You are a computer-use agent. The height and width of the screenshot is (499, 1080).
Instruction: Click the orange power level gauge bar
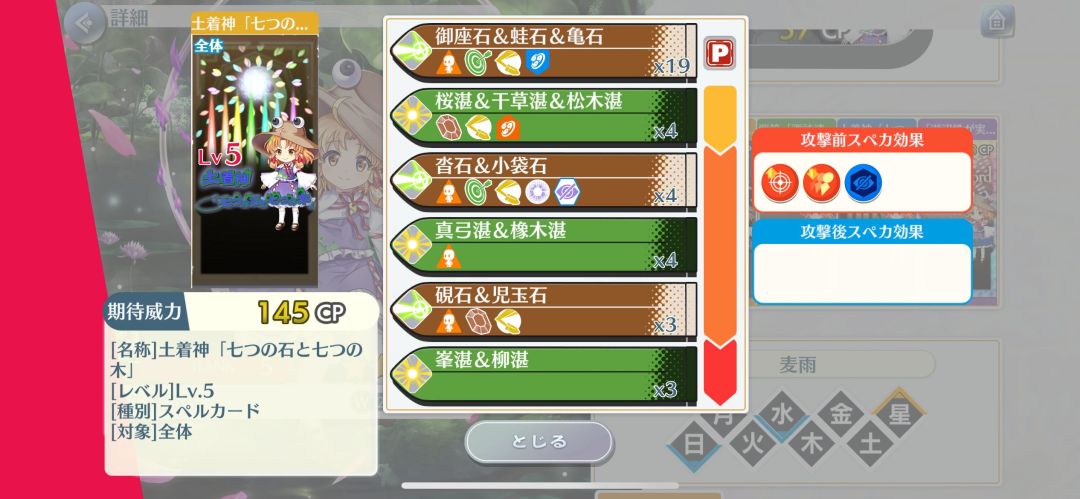pyautogui.click(x=720, y=245)
